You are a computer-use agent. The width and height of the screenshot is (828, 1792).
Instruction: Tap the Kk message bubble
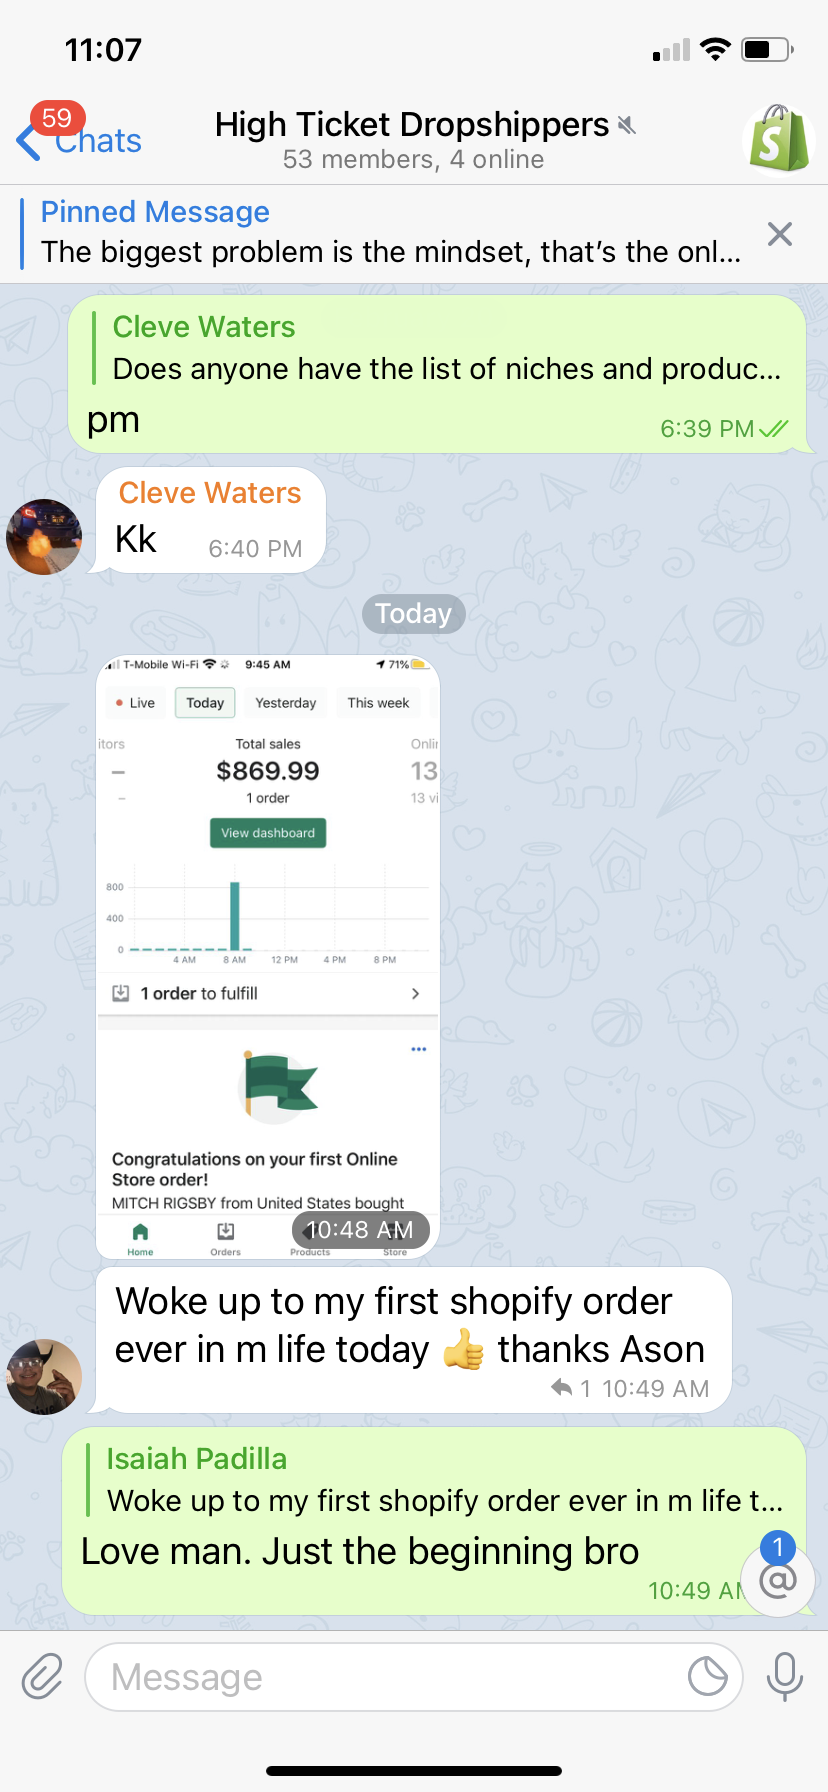coord(211,520)
